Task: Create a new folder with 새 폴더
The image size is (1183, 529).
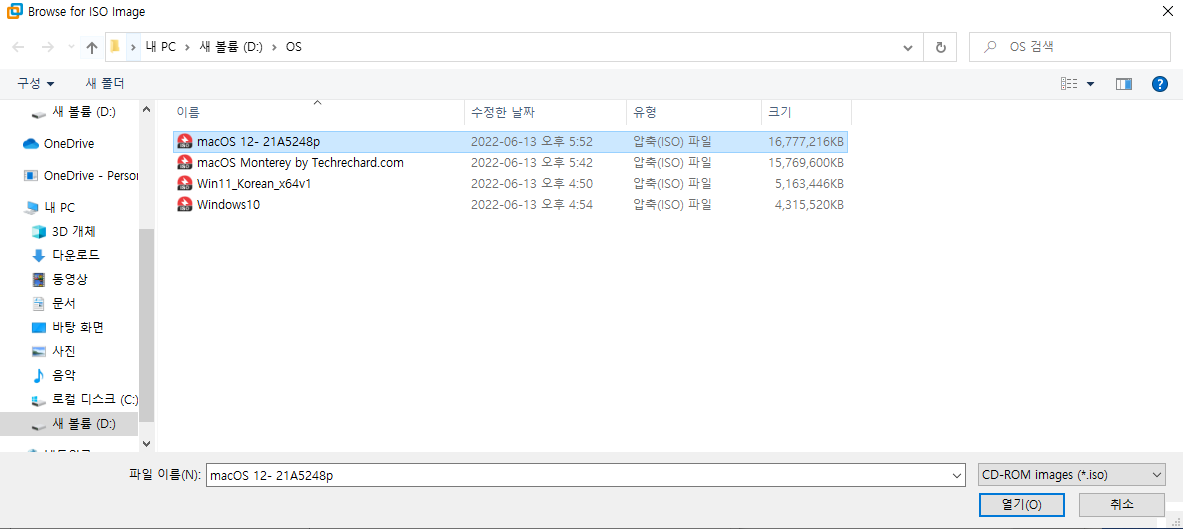Action: (x=105, y=83)
